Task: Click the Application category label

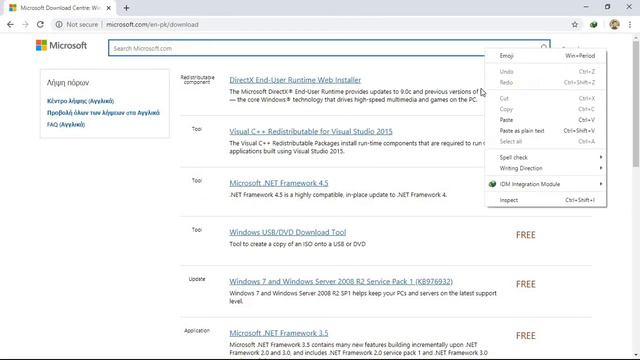Action: 197,331
